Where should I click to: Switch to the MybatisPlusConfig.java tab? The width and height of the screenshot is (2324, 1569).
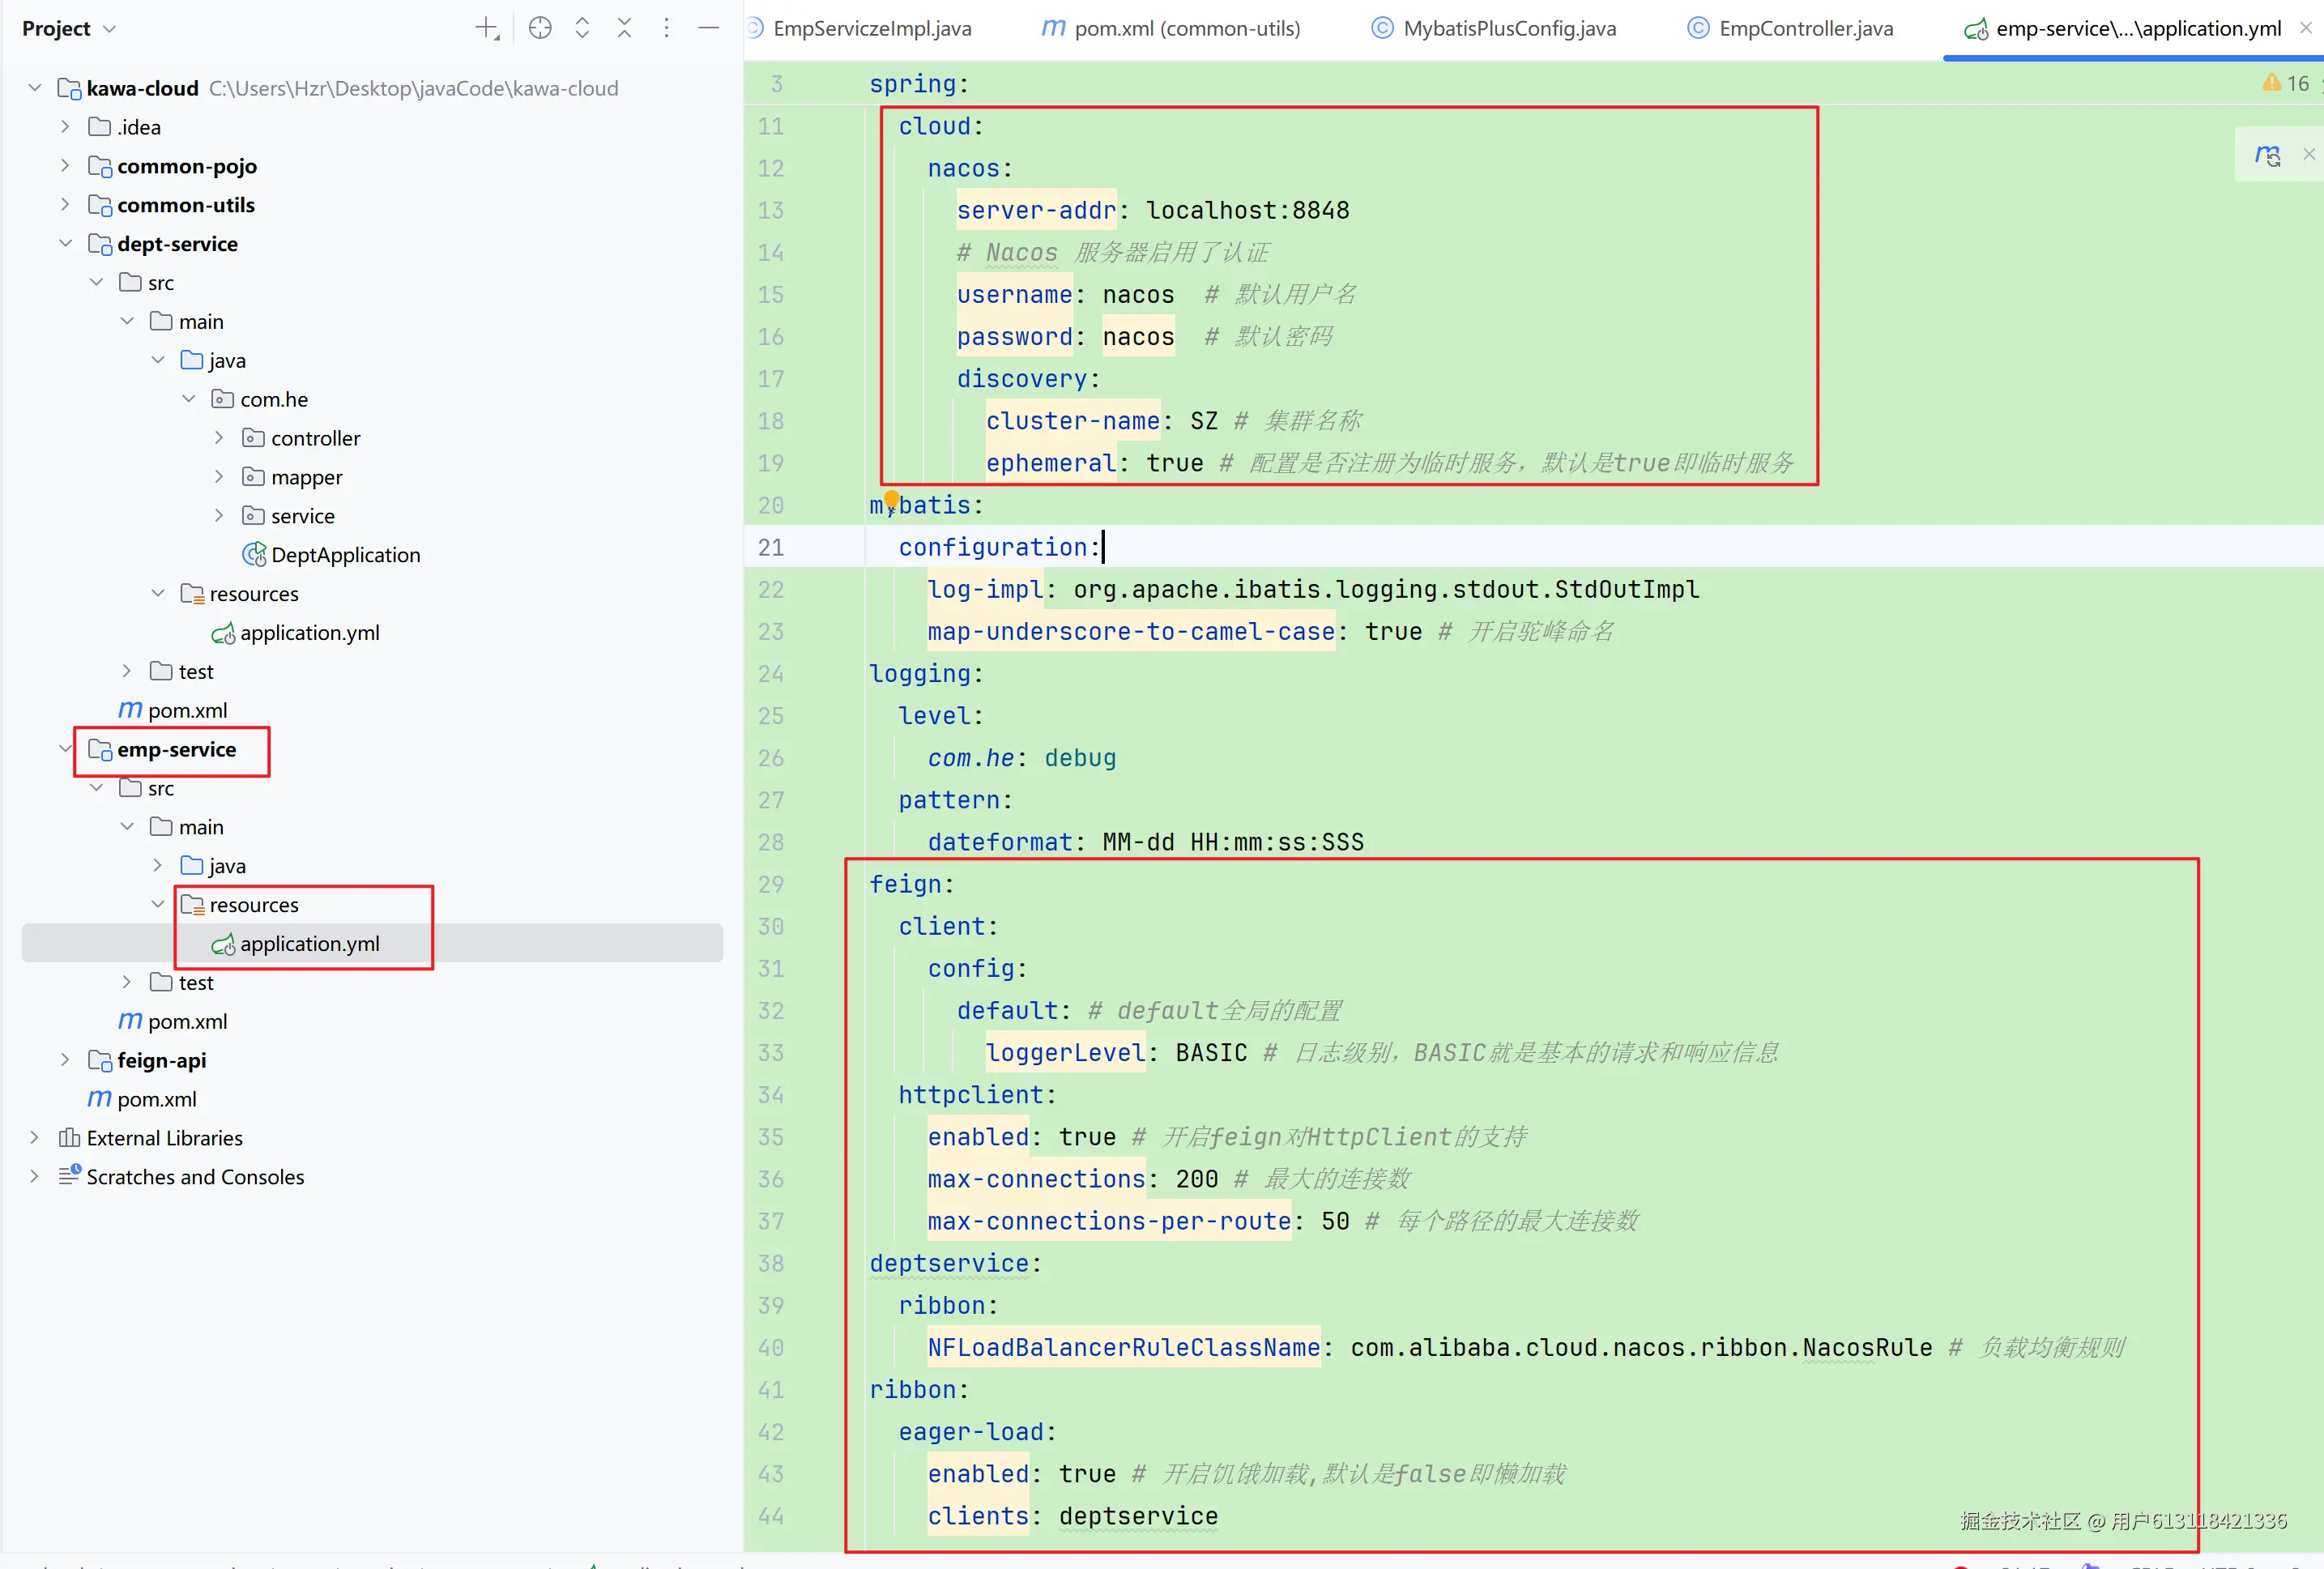tap(1508, 28)
